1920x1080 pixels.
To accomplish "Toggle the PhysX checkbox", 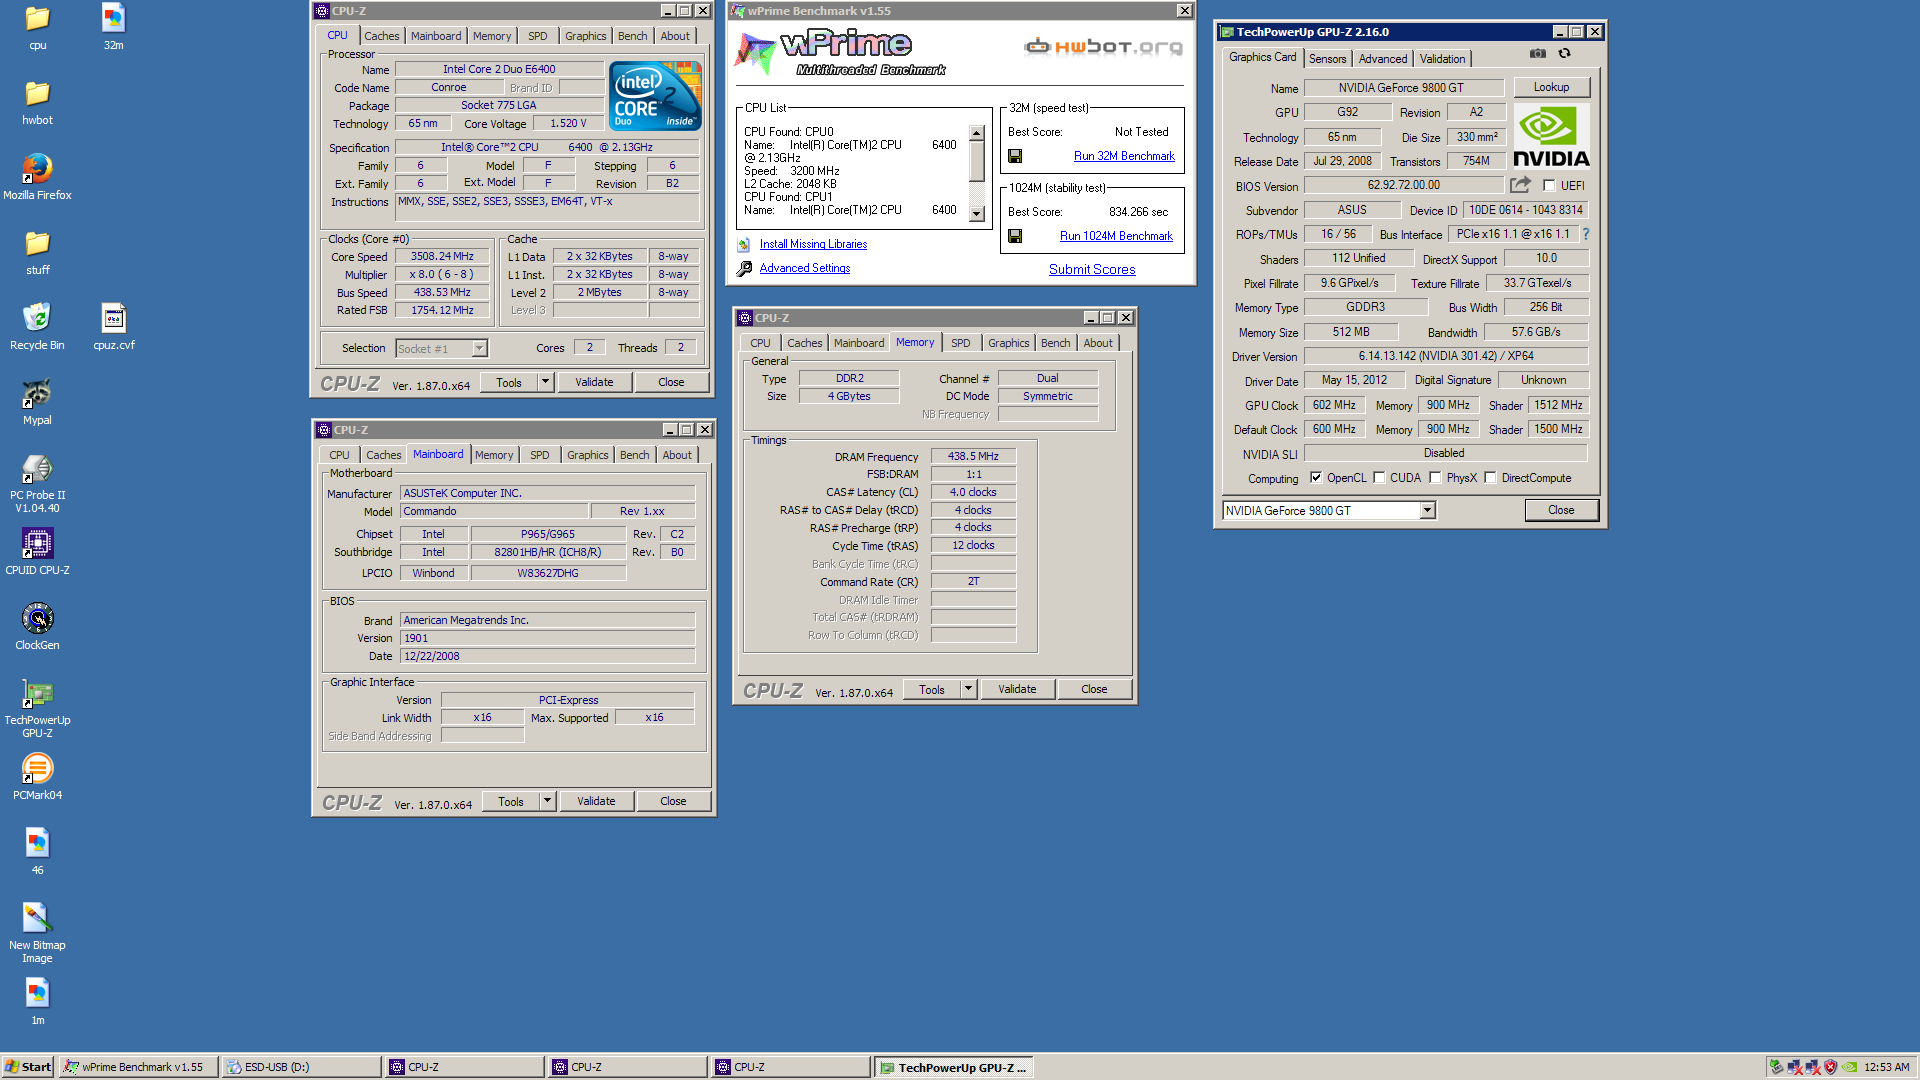I will [1435, 478].
